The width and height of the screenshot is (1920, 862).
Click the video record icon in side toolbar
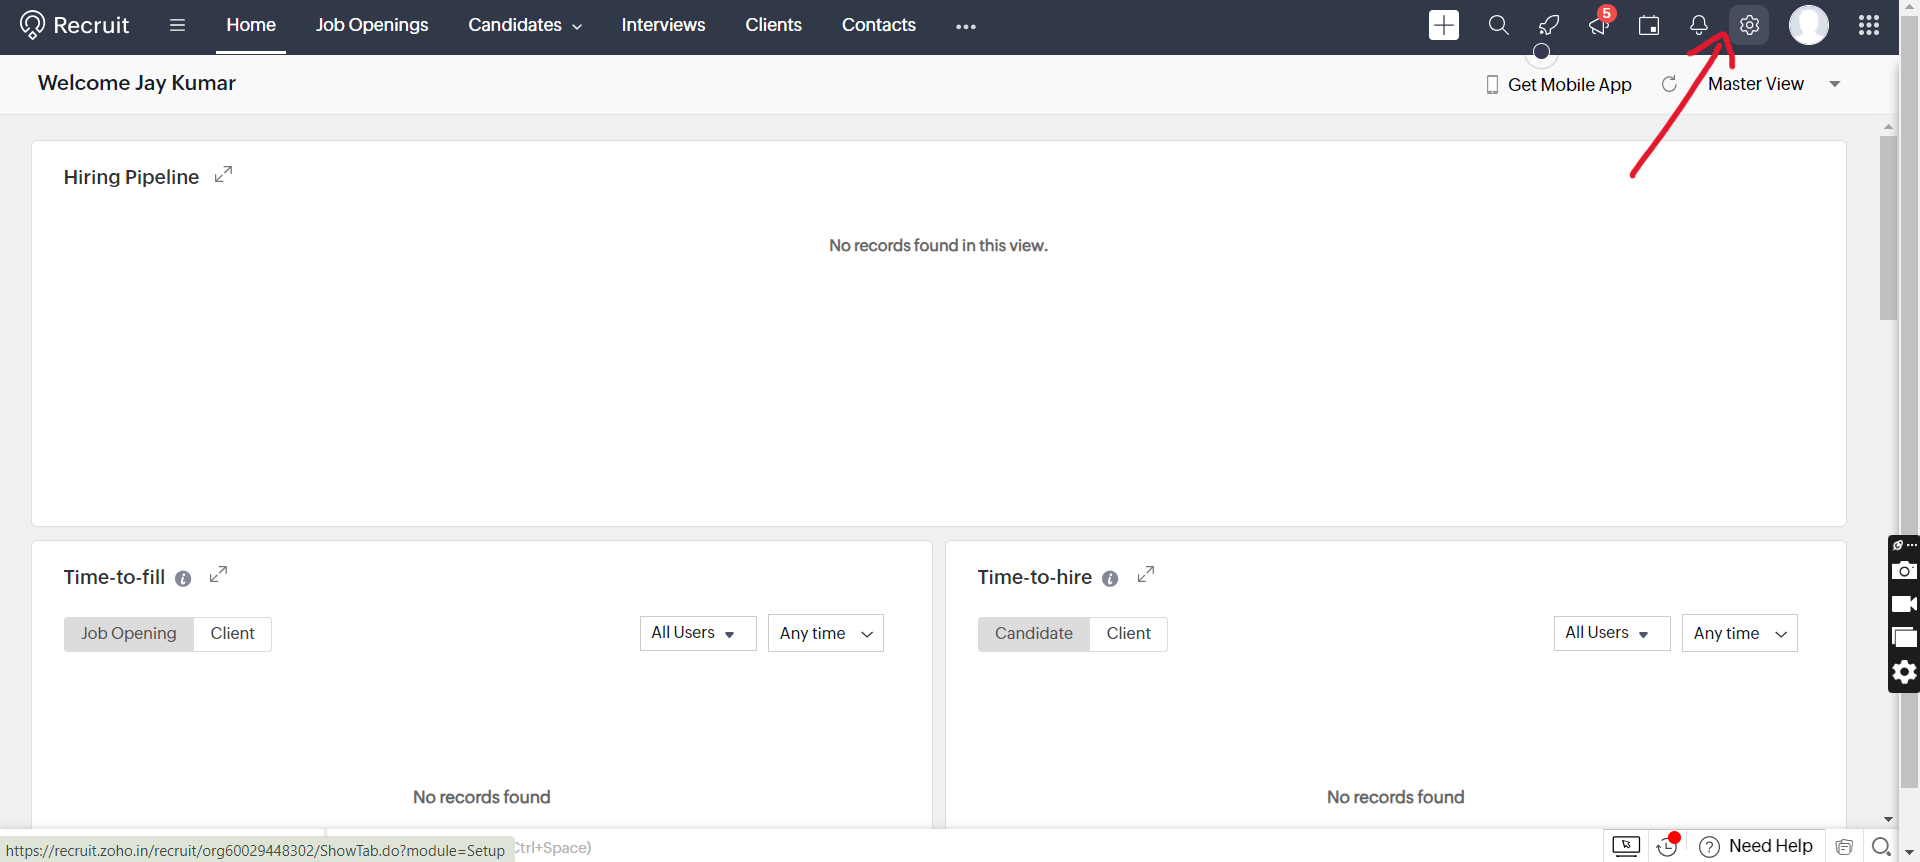[x=1904, y=604]
